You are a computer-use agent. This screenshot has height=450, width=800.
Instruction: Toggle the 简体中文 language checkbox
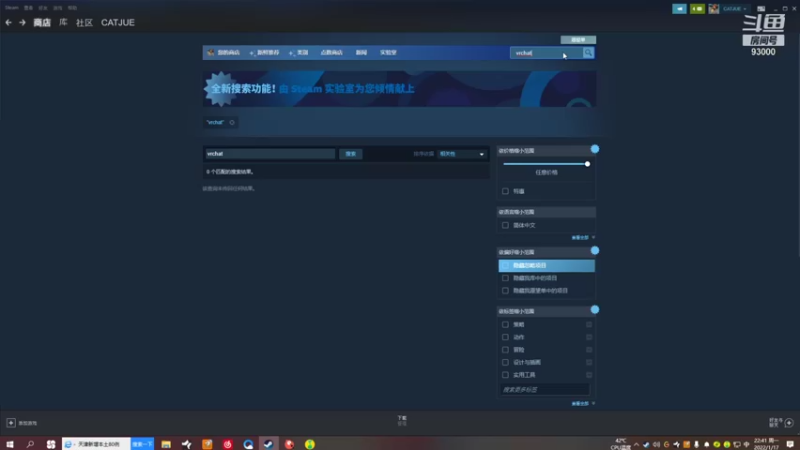point(505,225)
